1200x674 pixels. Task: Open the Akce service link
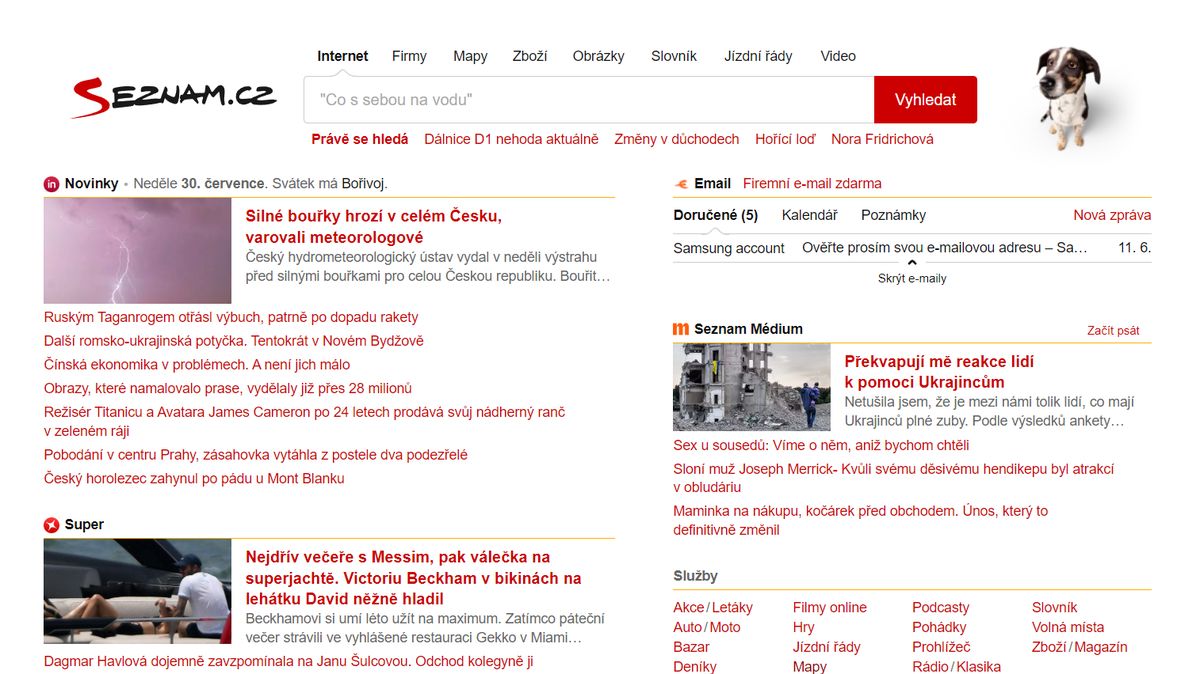689,607
